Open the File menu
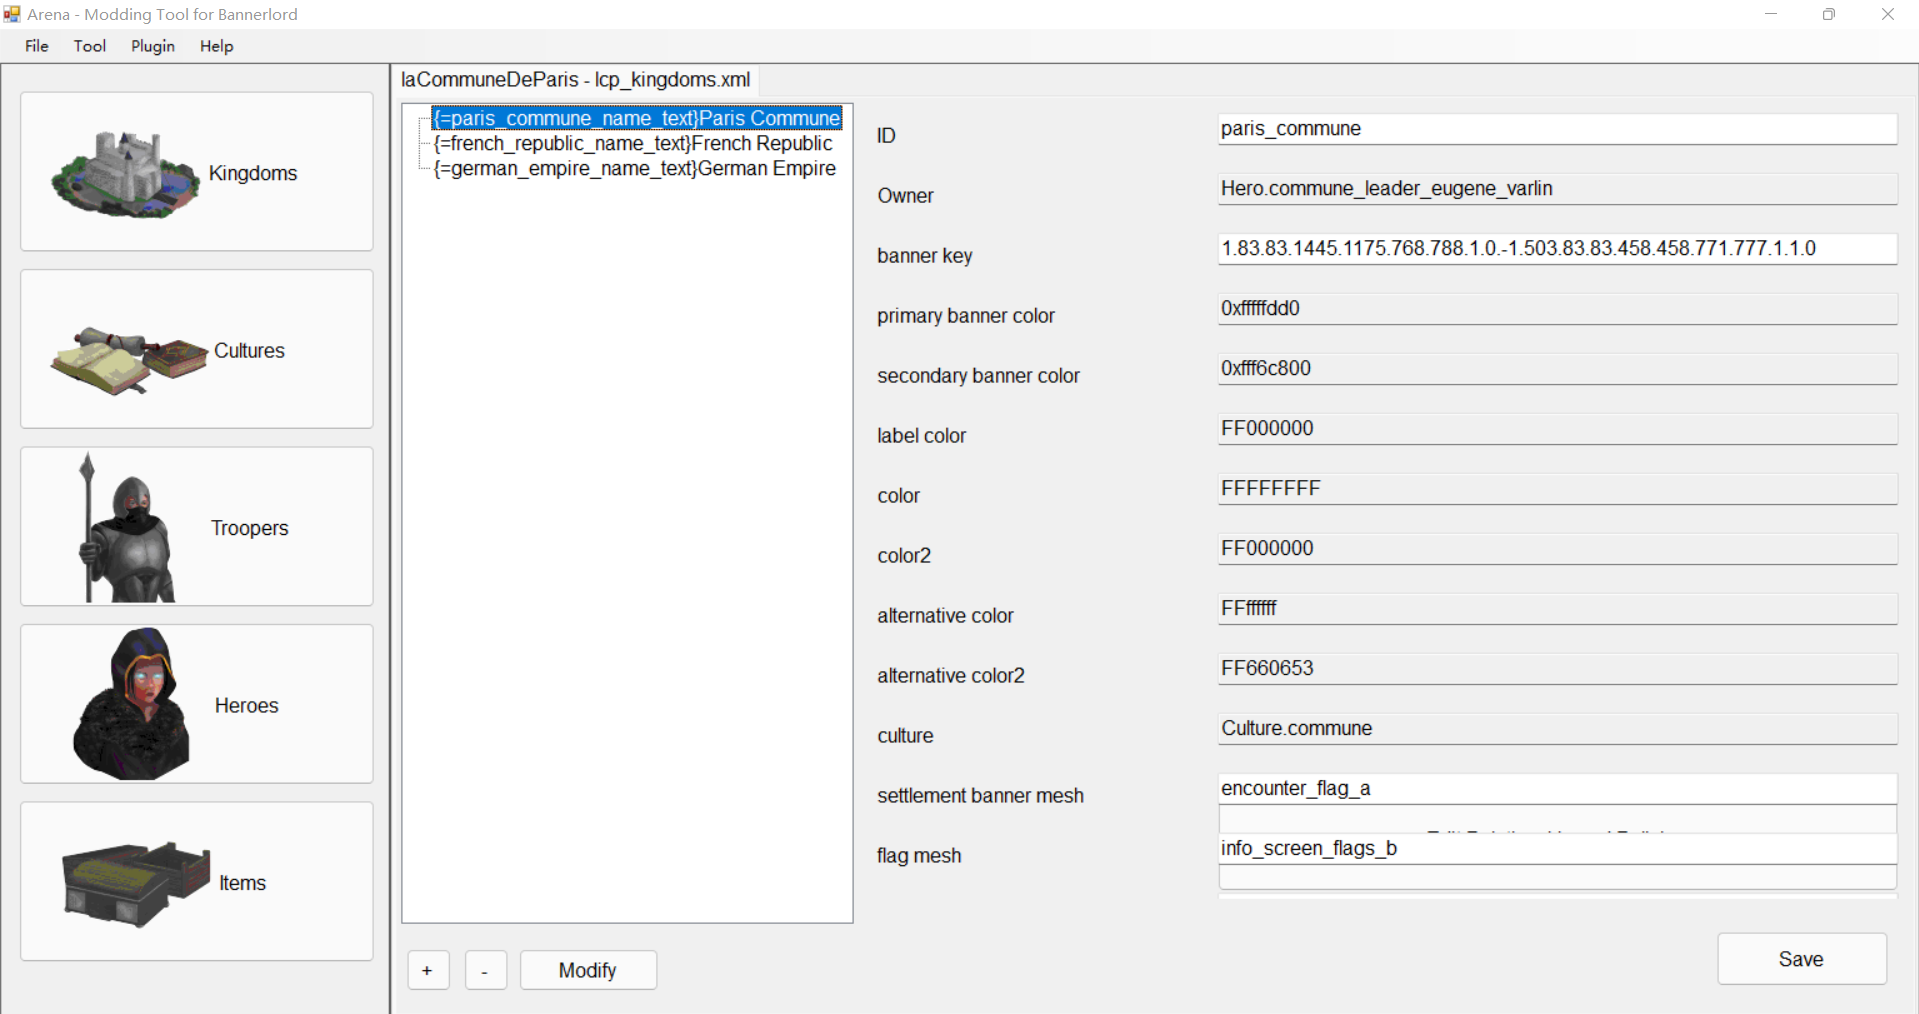 click(37, 46)
